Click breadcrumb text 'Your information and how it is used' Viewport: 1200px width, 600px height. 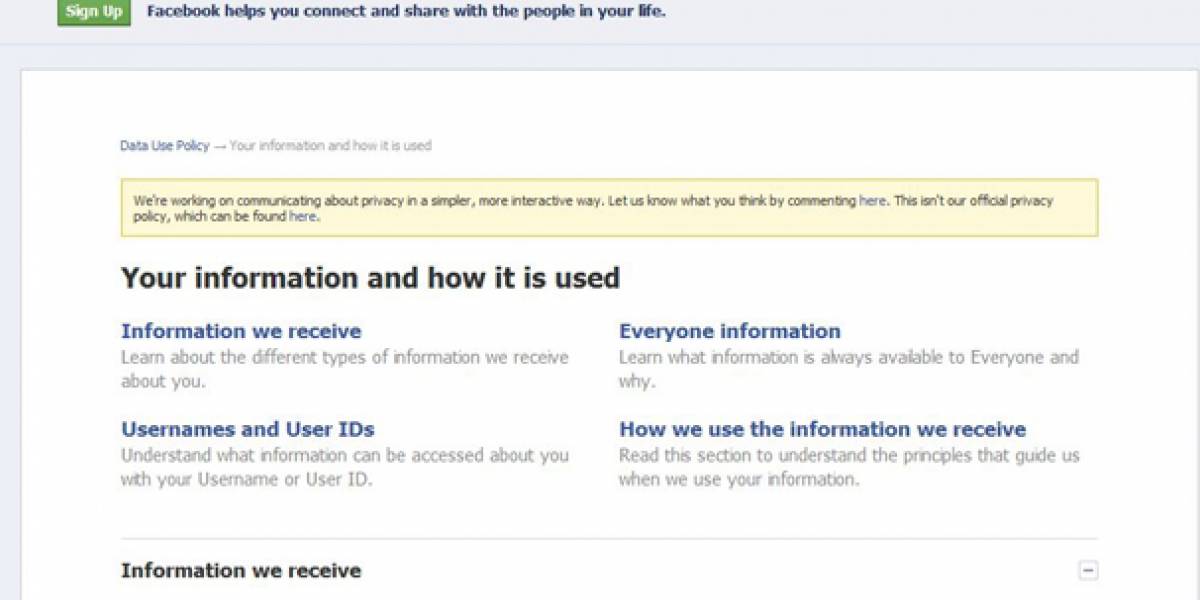(x=331, y=146)
